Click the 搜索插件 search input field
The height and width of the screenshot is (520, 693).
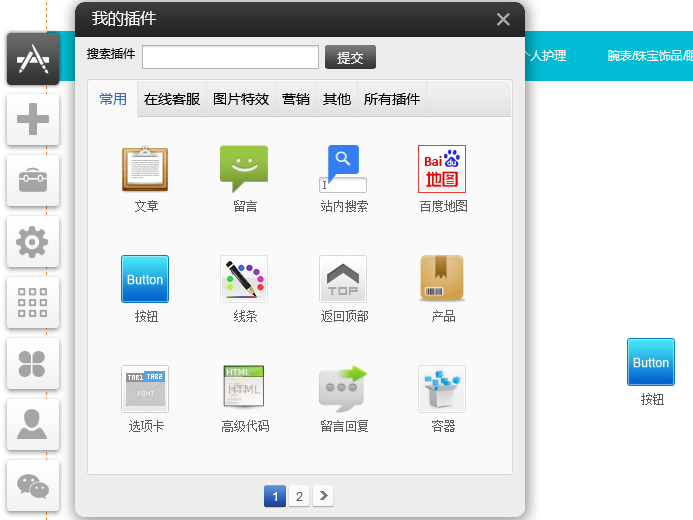(x=230, y=57)
